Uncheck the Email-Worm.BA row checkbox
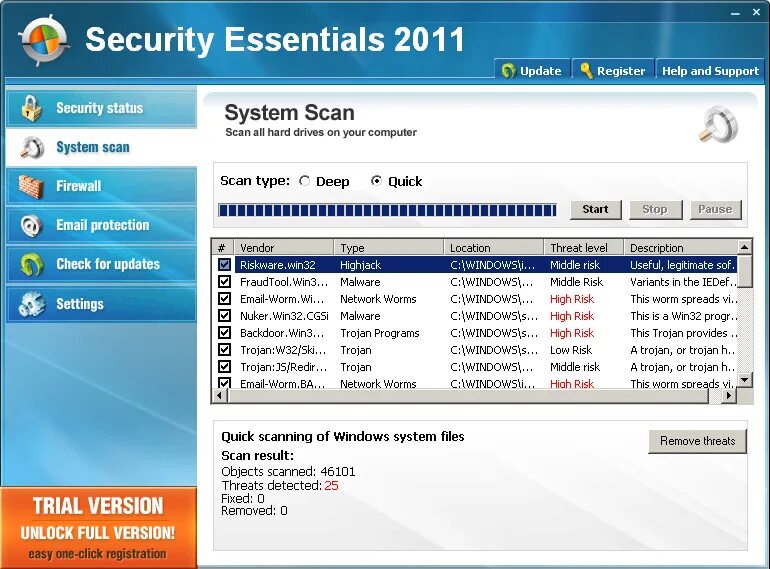This screenshot has width=770, height=569. (224, 383)
